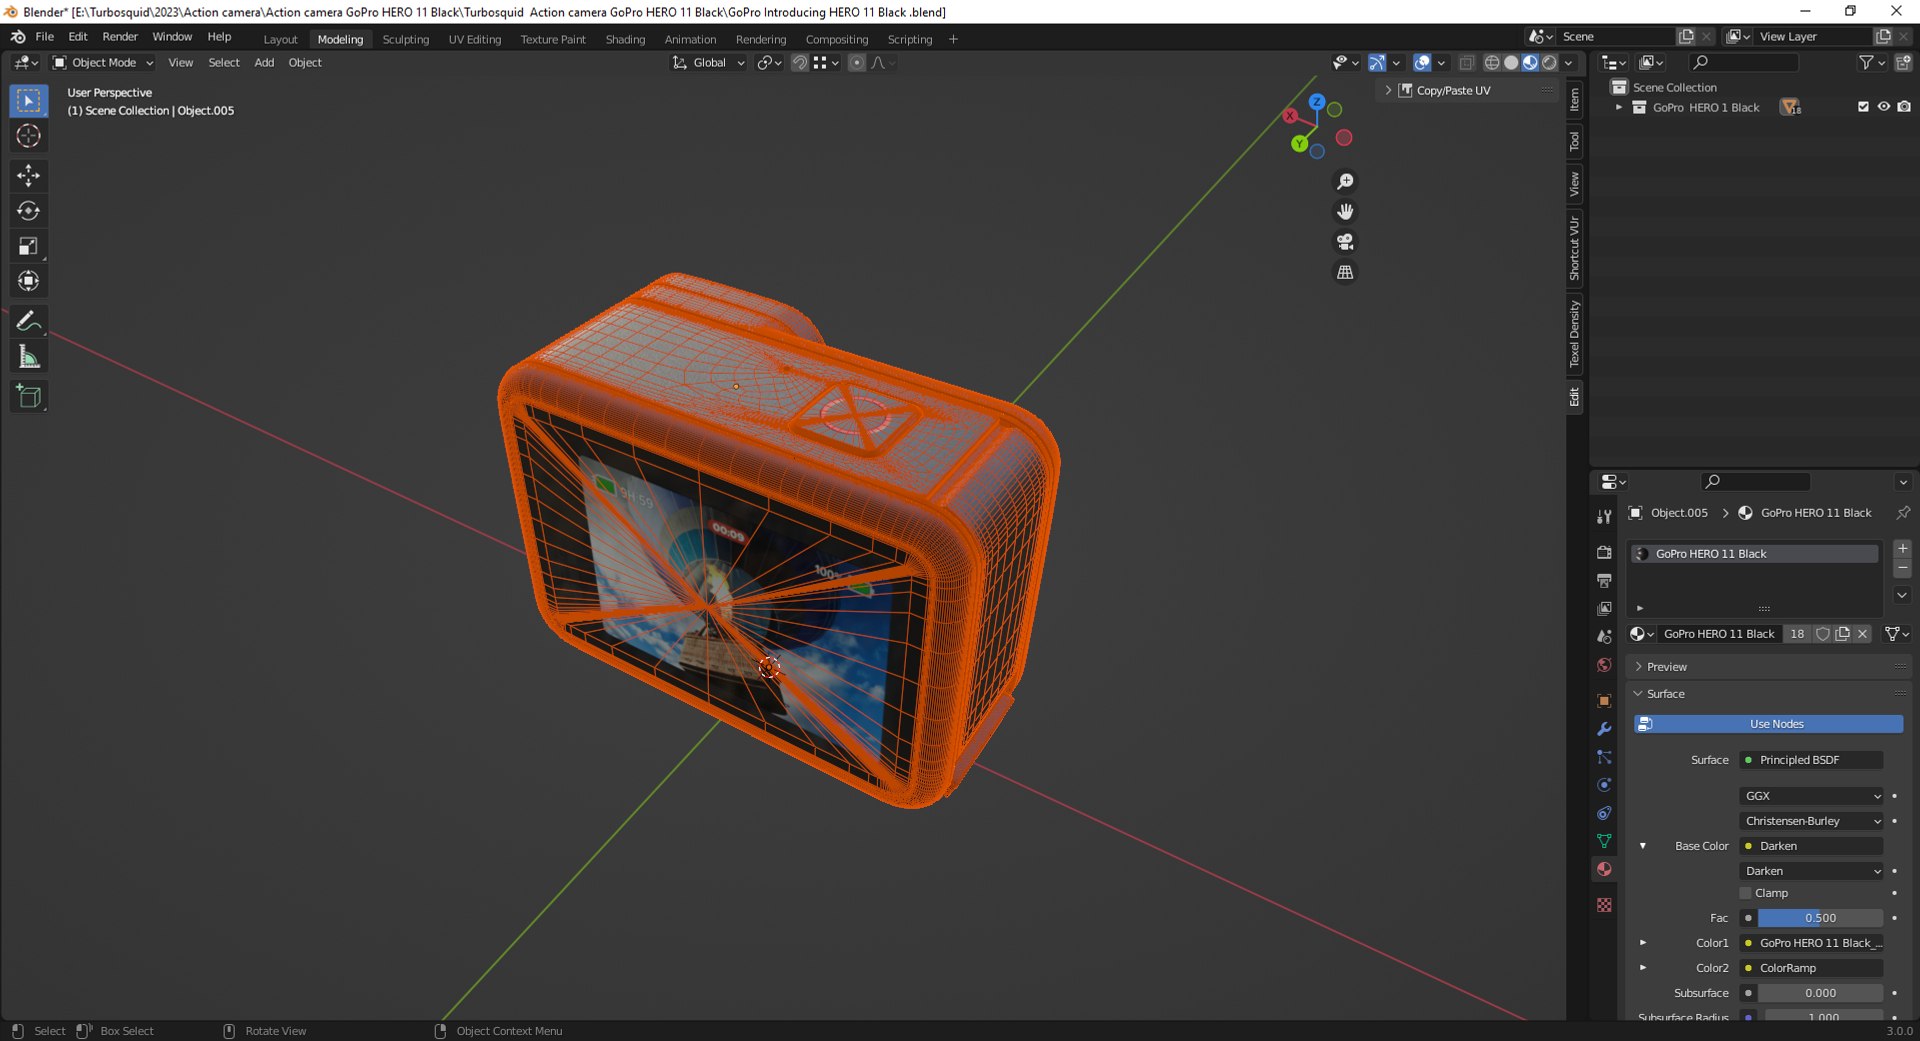Screen dimensions: 1920x1041
Task: Expand GoPro HERO 1 Black collection tree
Action: point(1619,107)
